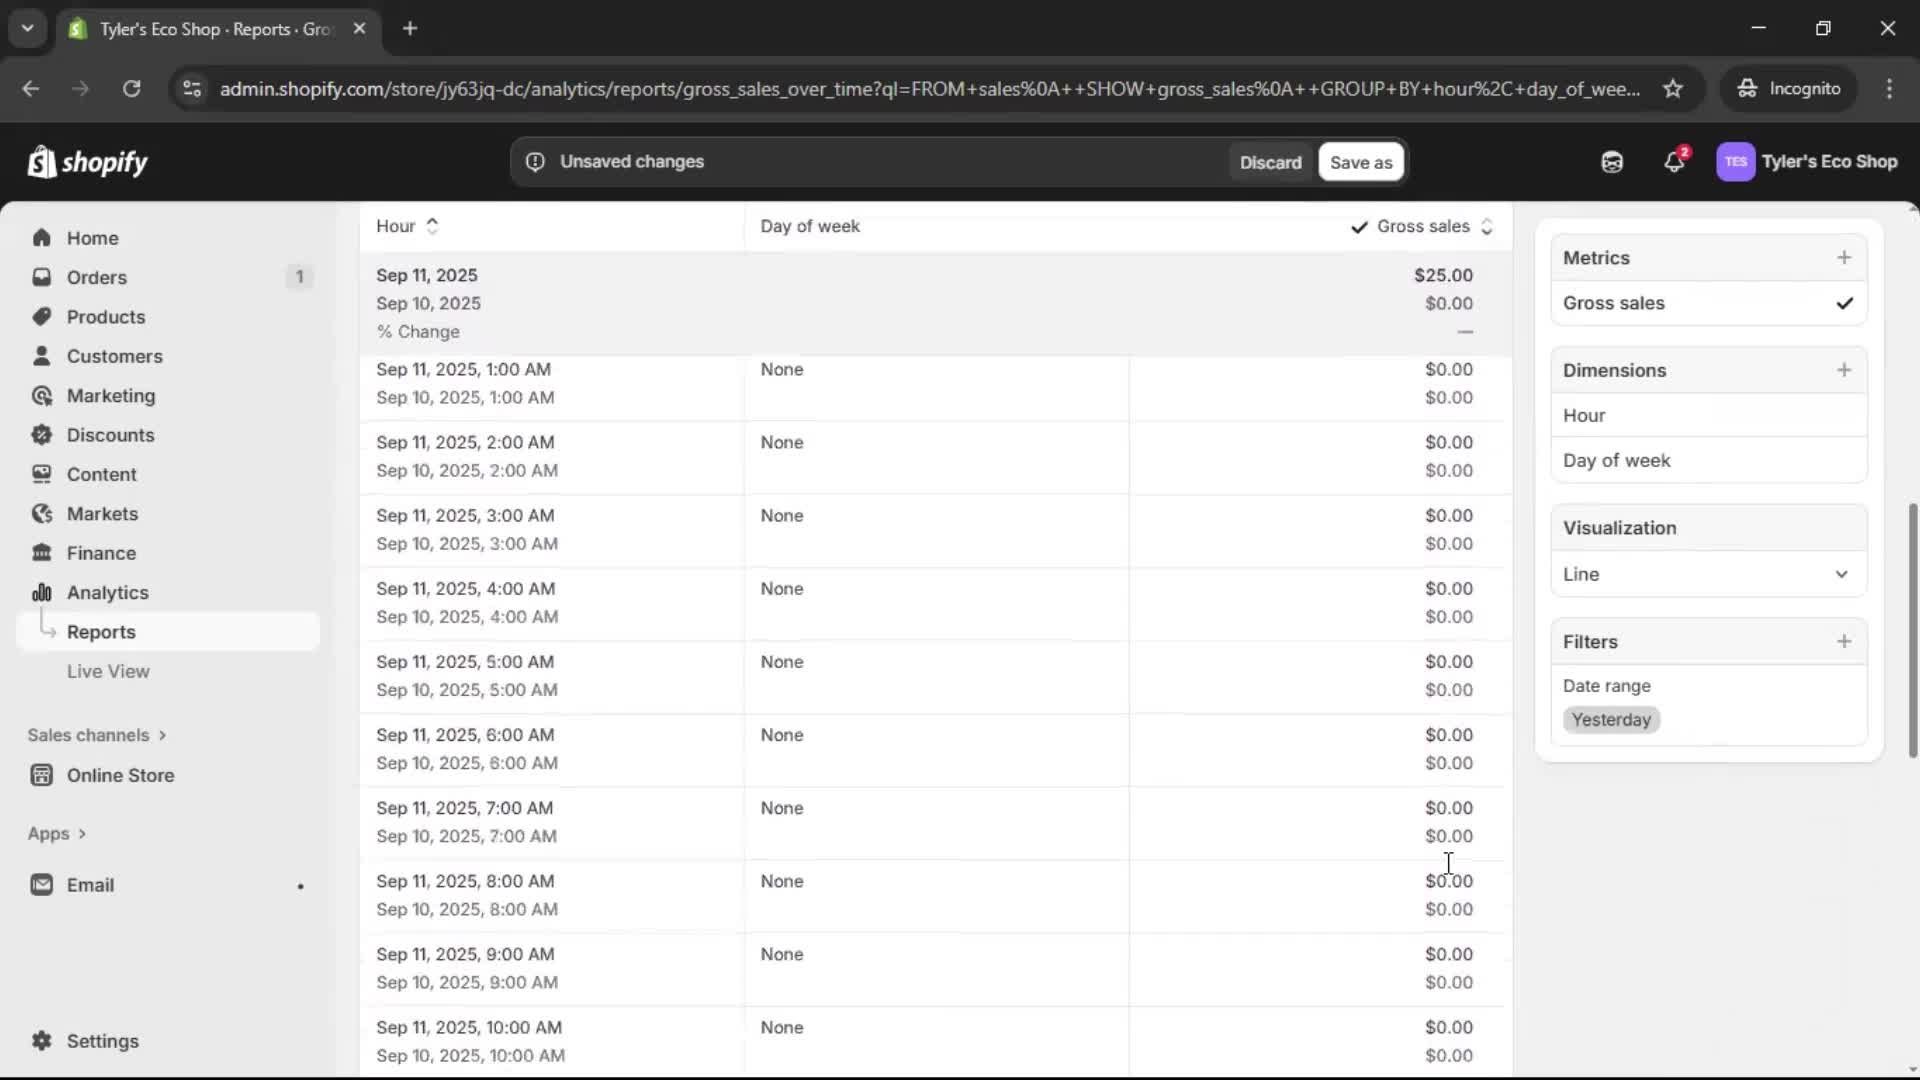The image size is (1920, 1080).
Task: Toggle the Gross sales column header check
Action: coord(1359,227)
